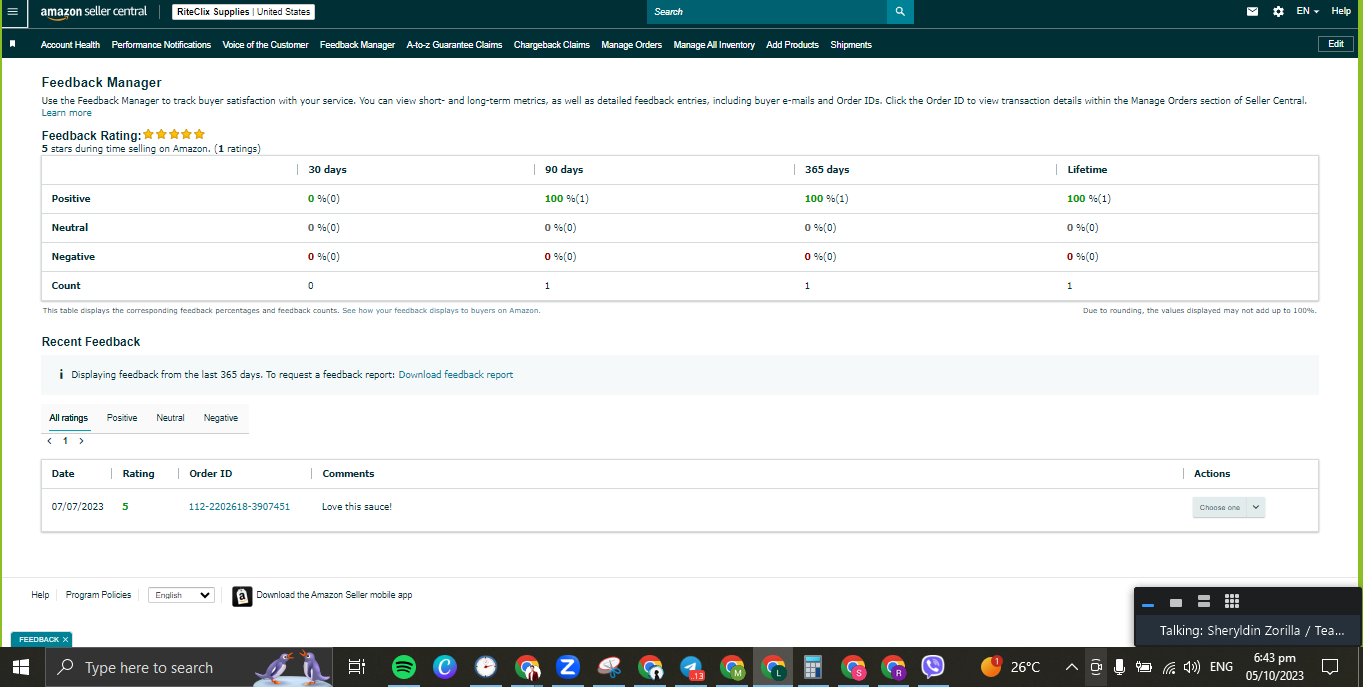Screen dimensions: 1363x687
Task: Go to previous feedback page arrow
Action: pos(50,441)
